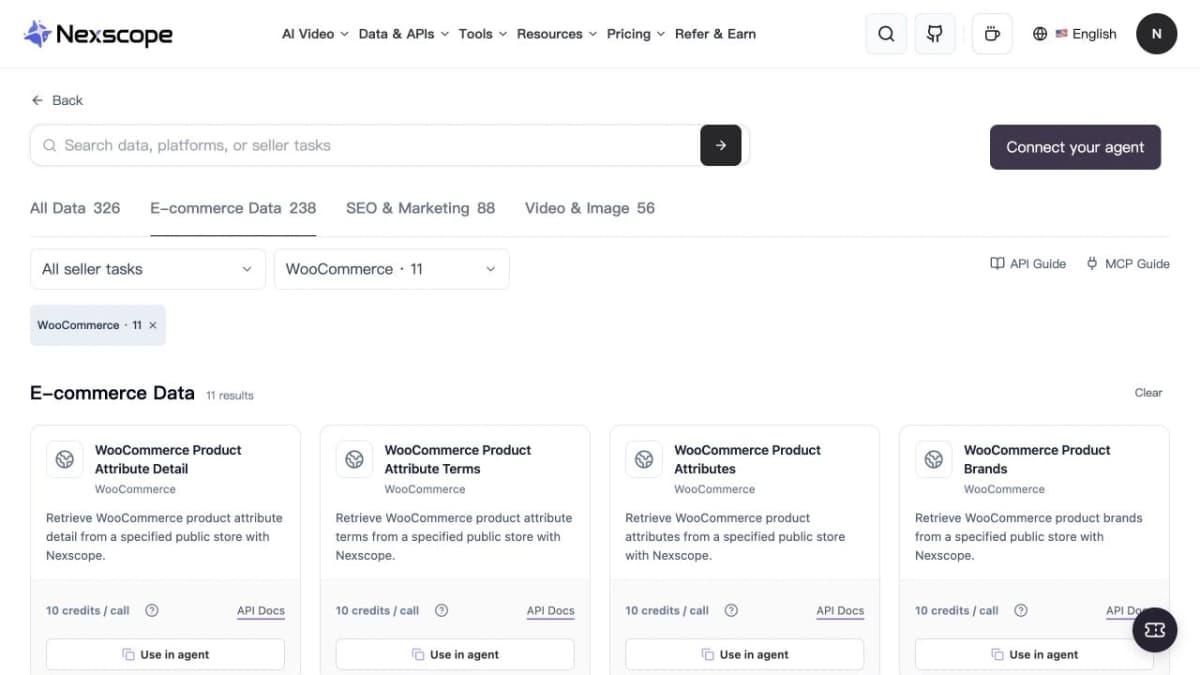Open Refer & Earn page
Viewport: 1200px width, 675px height.
click(715, 34)
